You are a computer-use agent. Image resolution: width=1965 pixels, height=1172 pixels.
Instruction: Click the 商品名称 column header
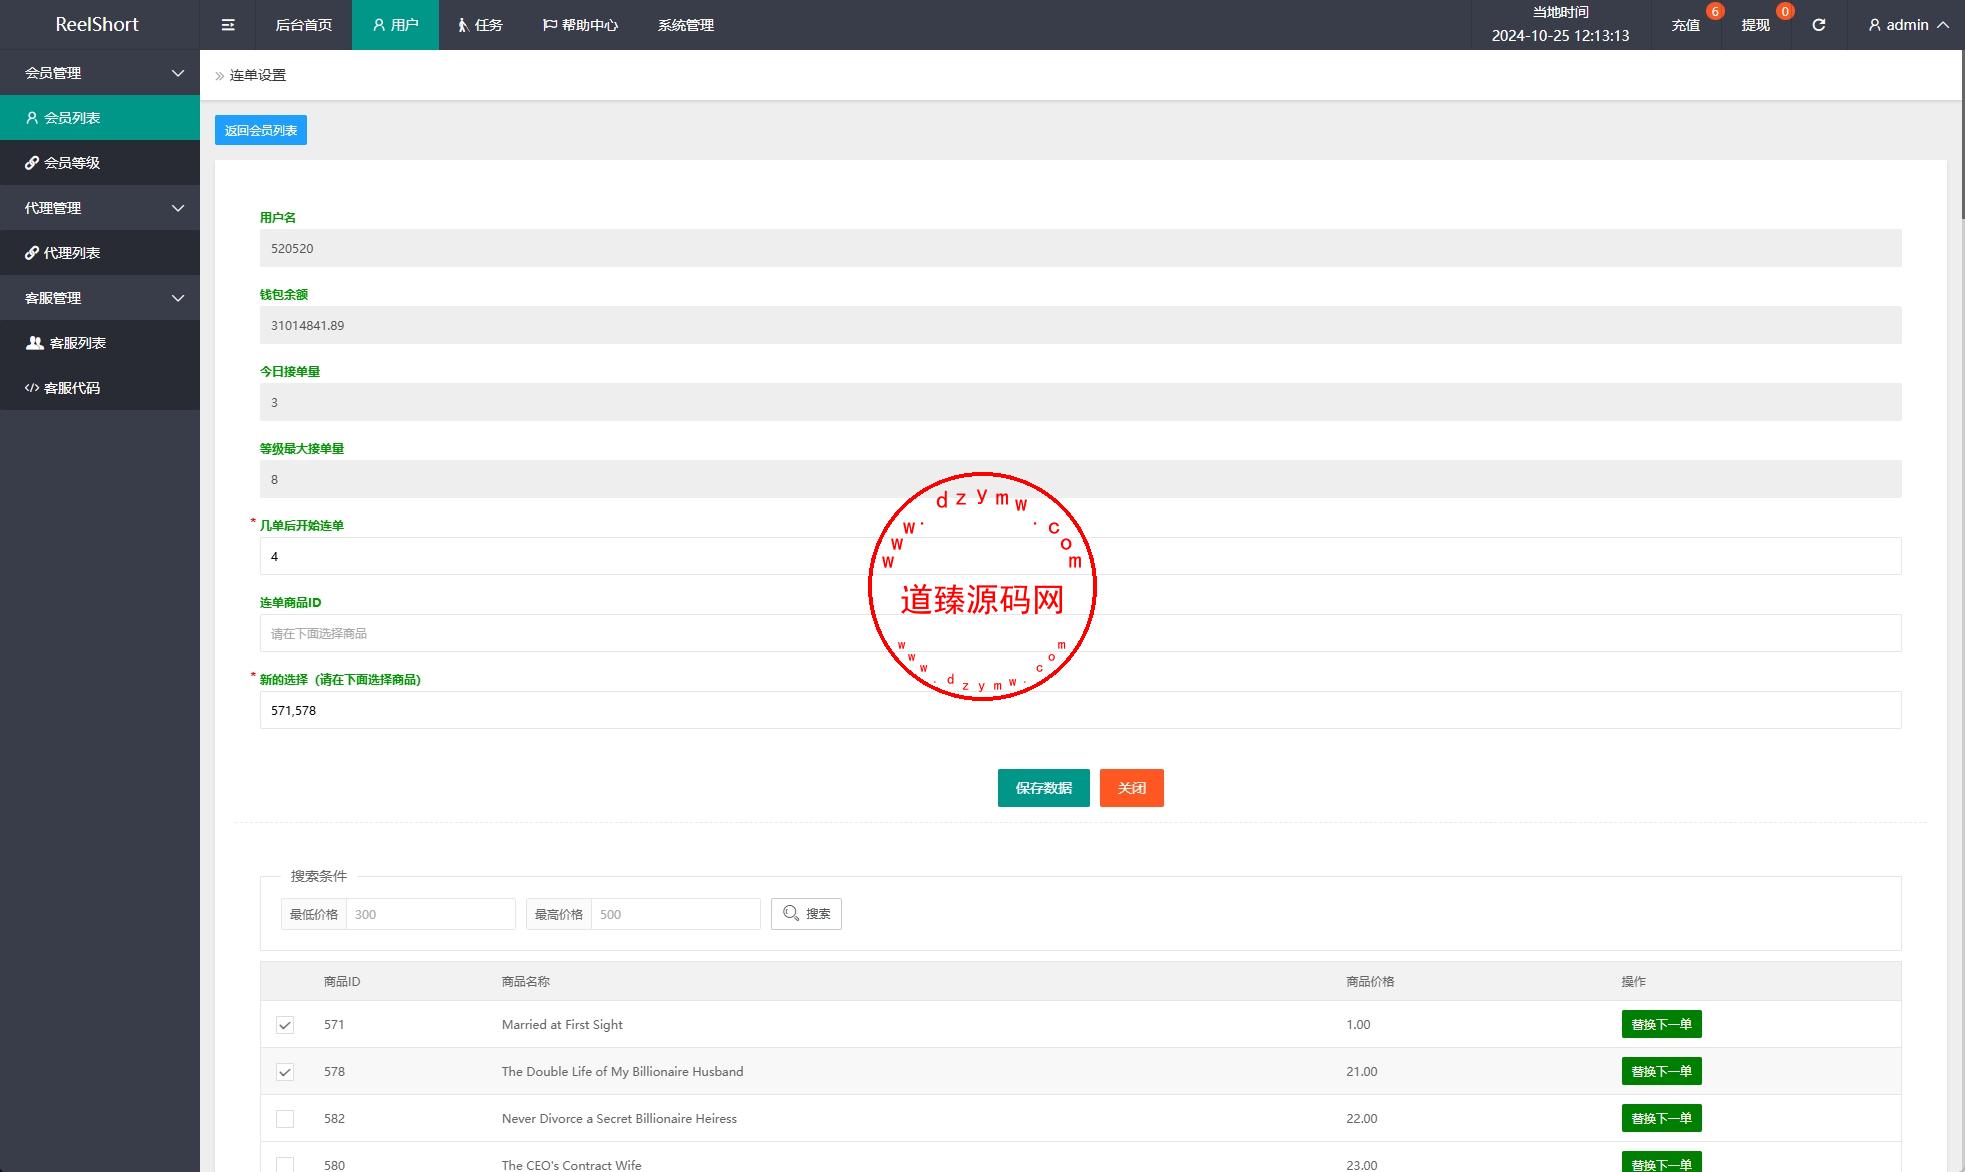pos(526,982)
